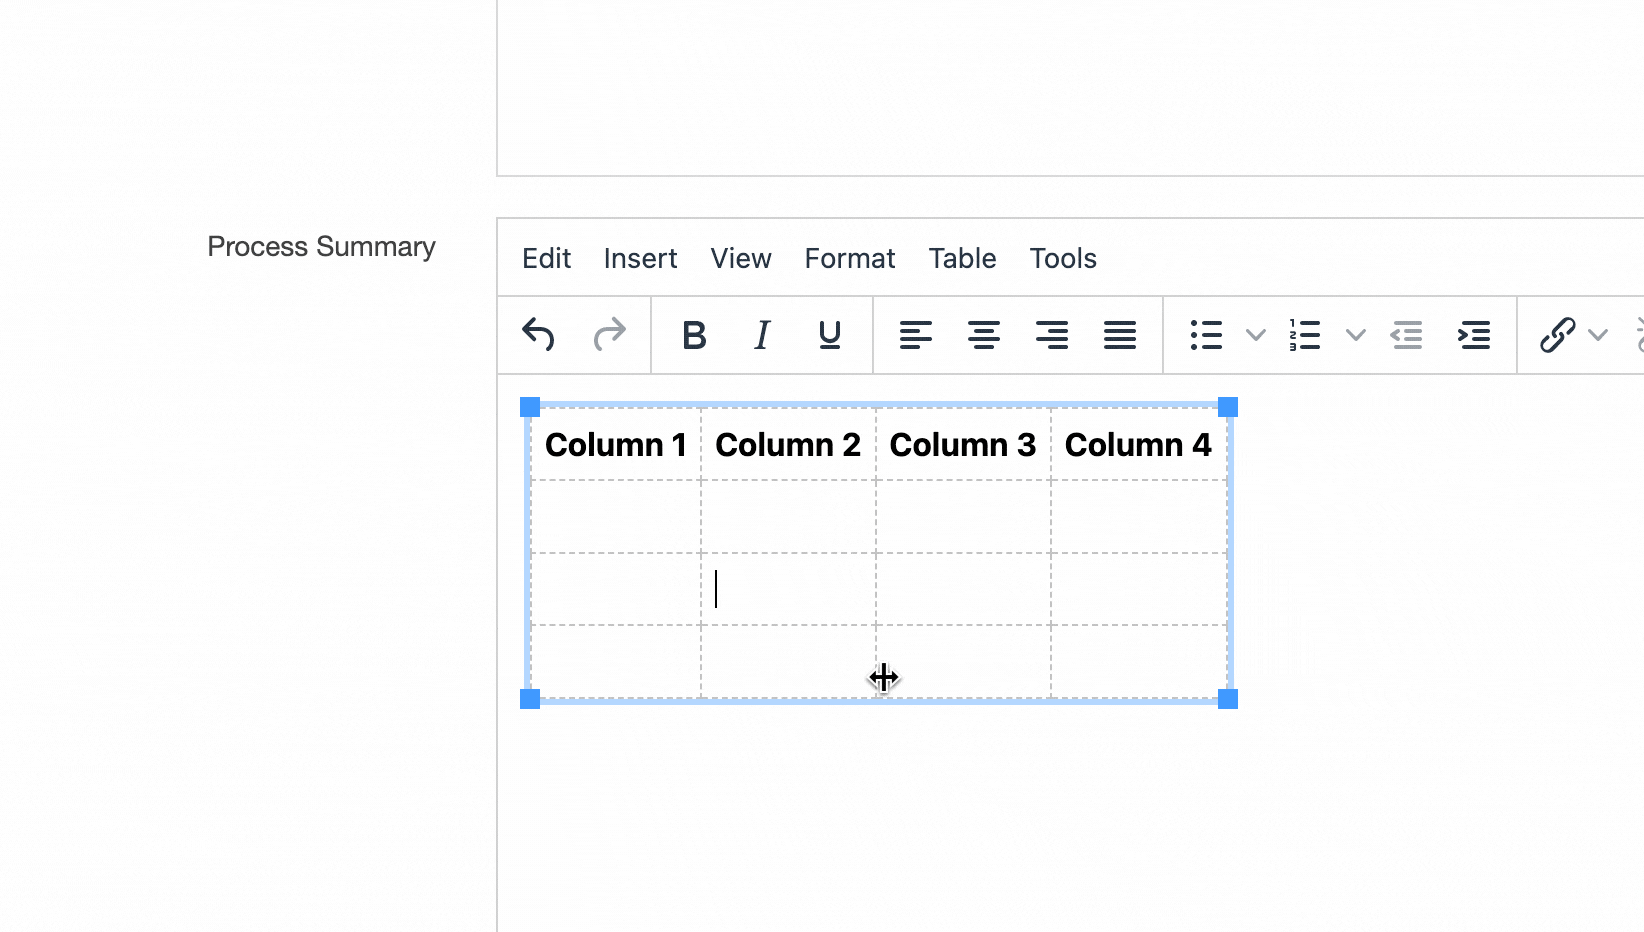1644x932 pixels.
Task: Apply underline formatting
Action: (x=829, y=335)
